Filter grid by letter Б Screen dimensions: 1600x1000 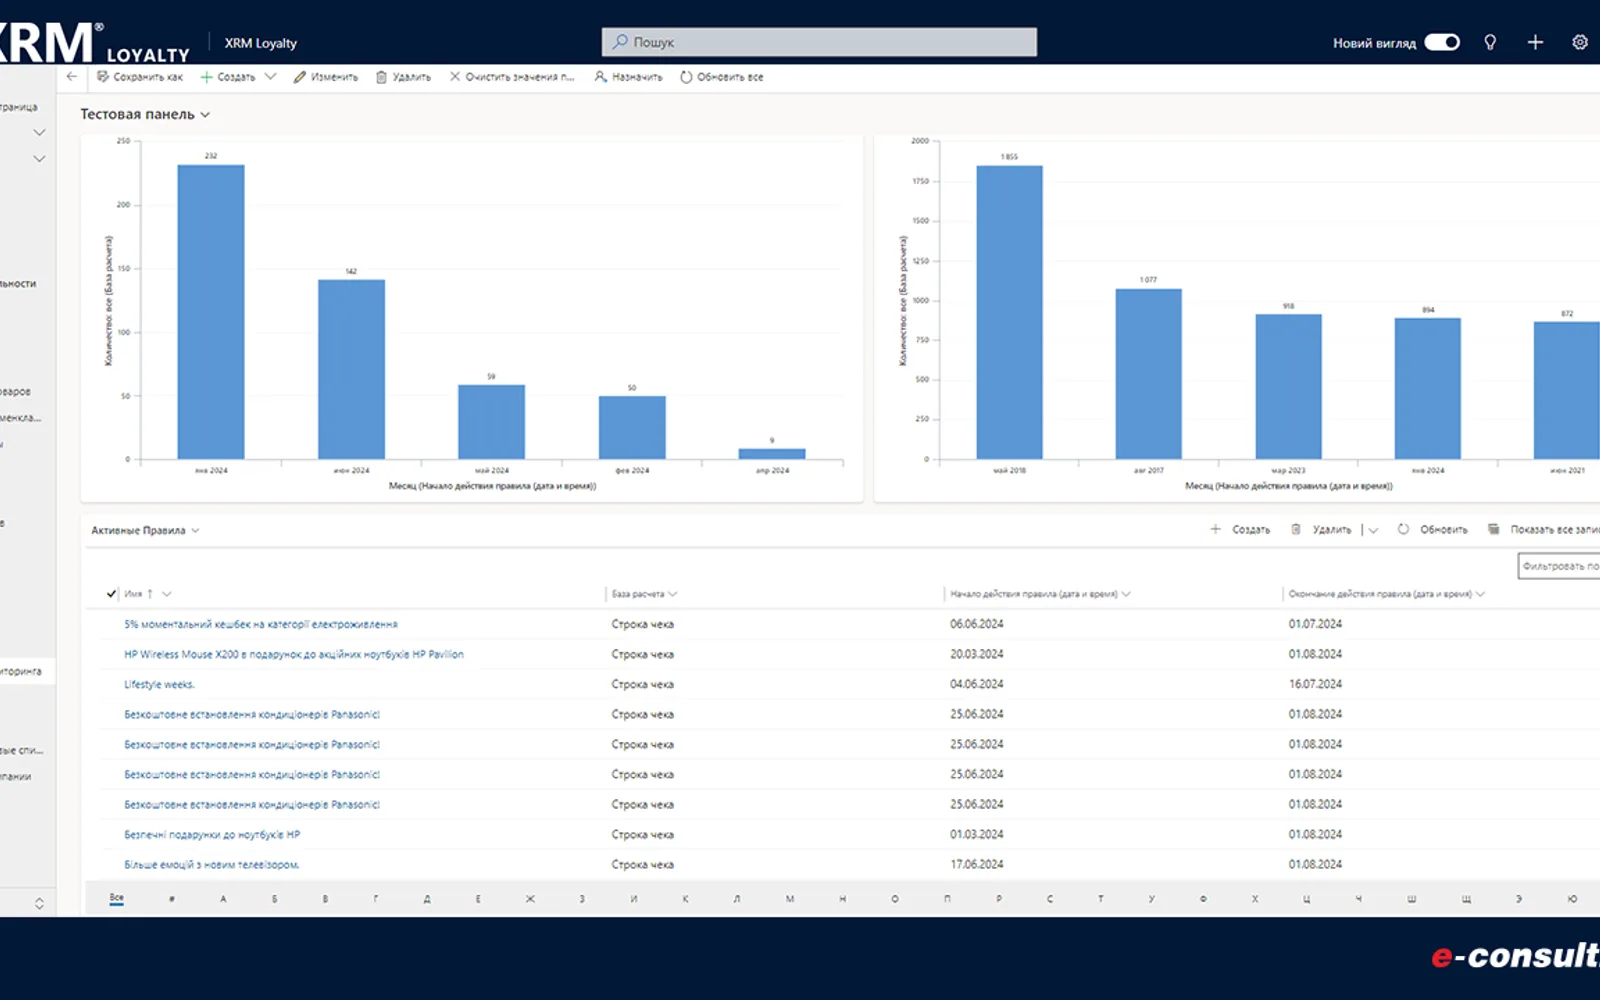point(275,899)
